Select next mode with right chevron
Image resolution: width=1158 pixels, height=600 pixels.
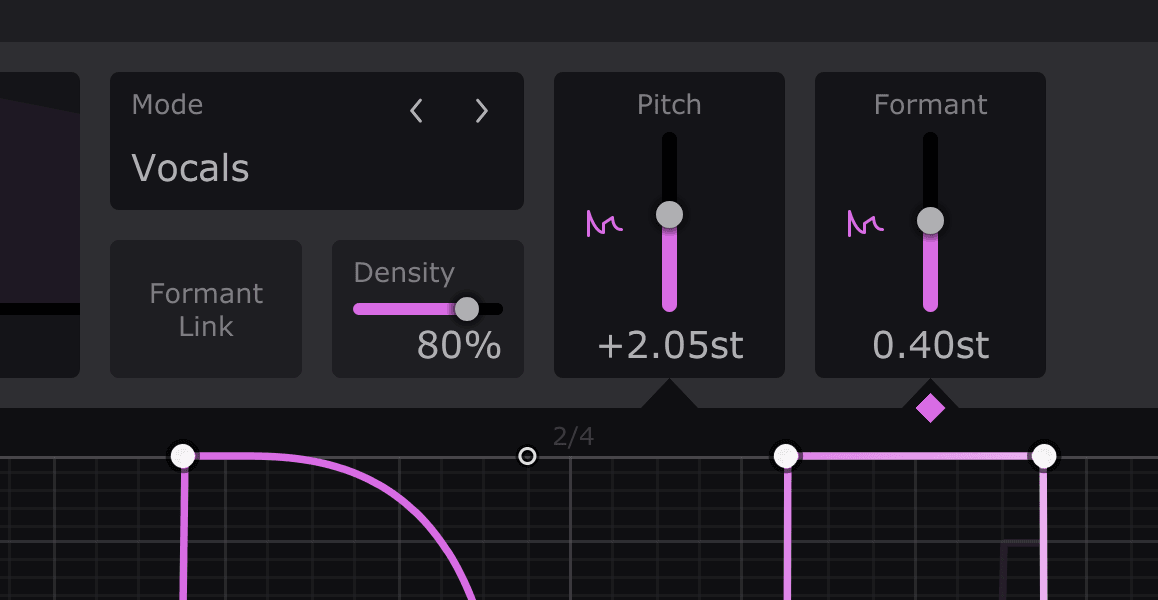(482, 111)
